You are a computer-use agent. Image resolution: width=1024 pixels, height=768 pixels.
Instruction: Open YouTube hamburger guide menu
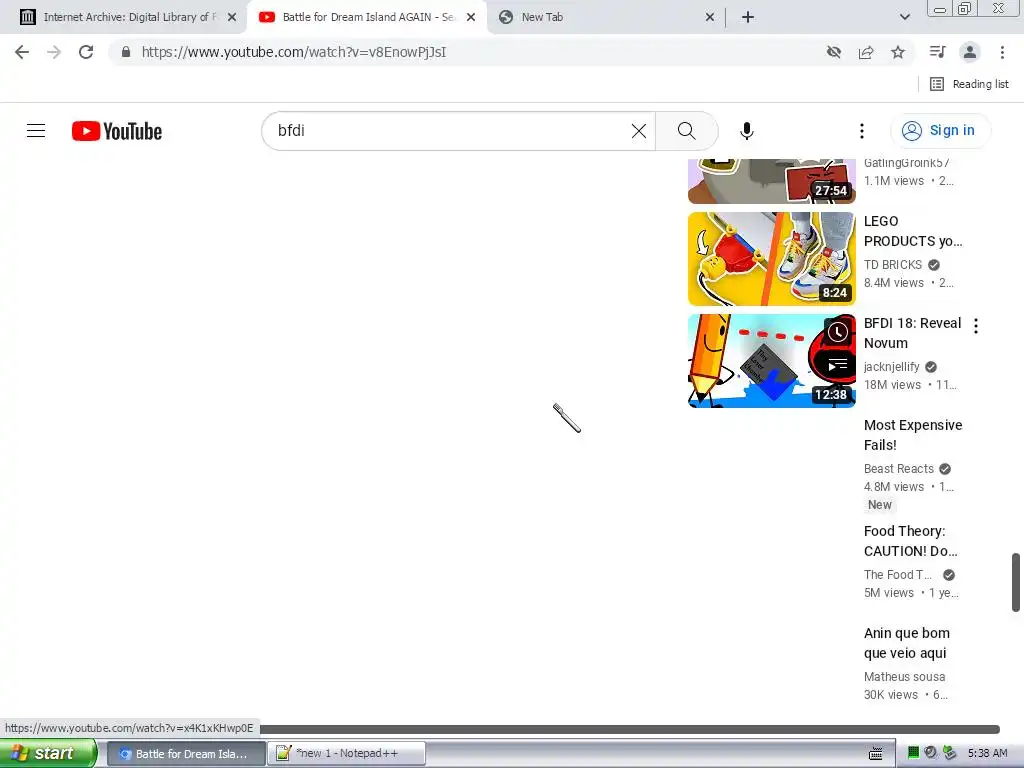(36, 131)
